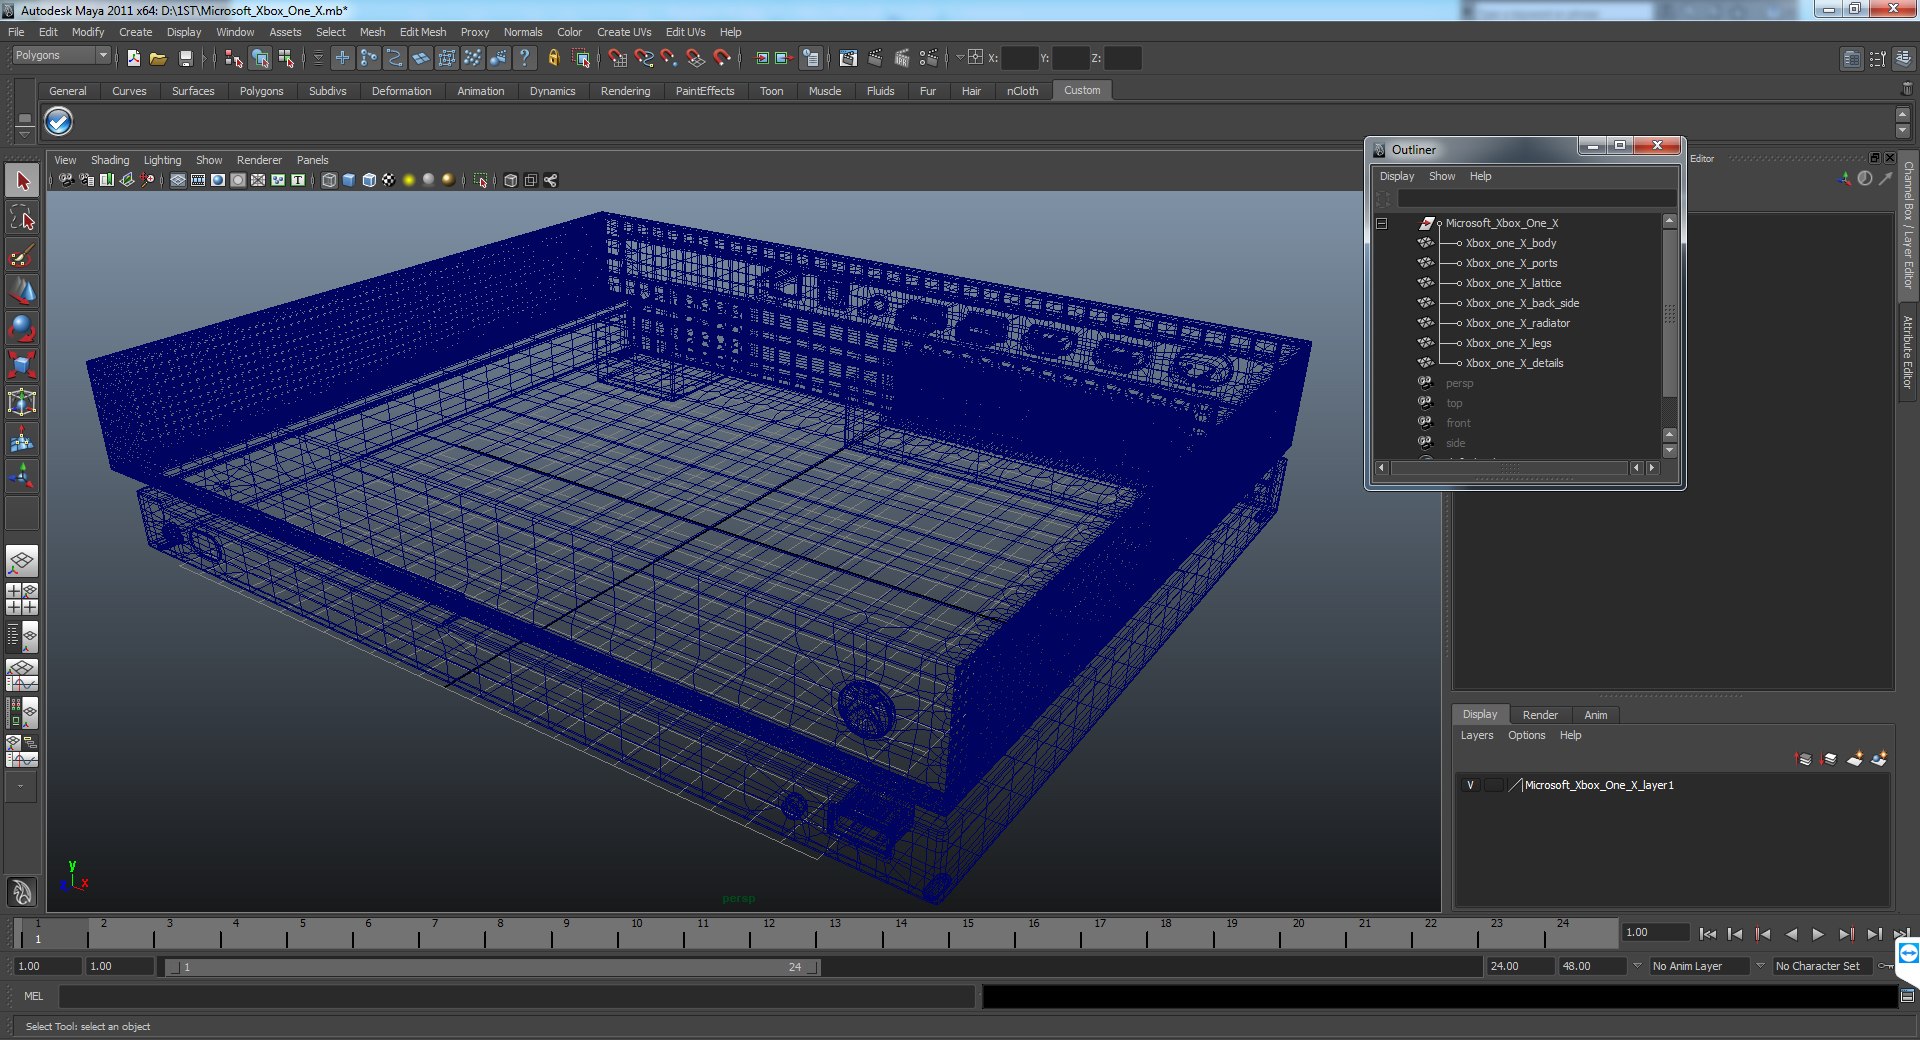
Task: Create a new scene from status line
Action: point(134,58)
